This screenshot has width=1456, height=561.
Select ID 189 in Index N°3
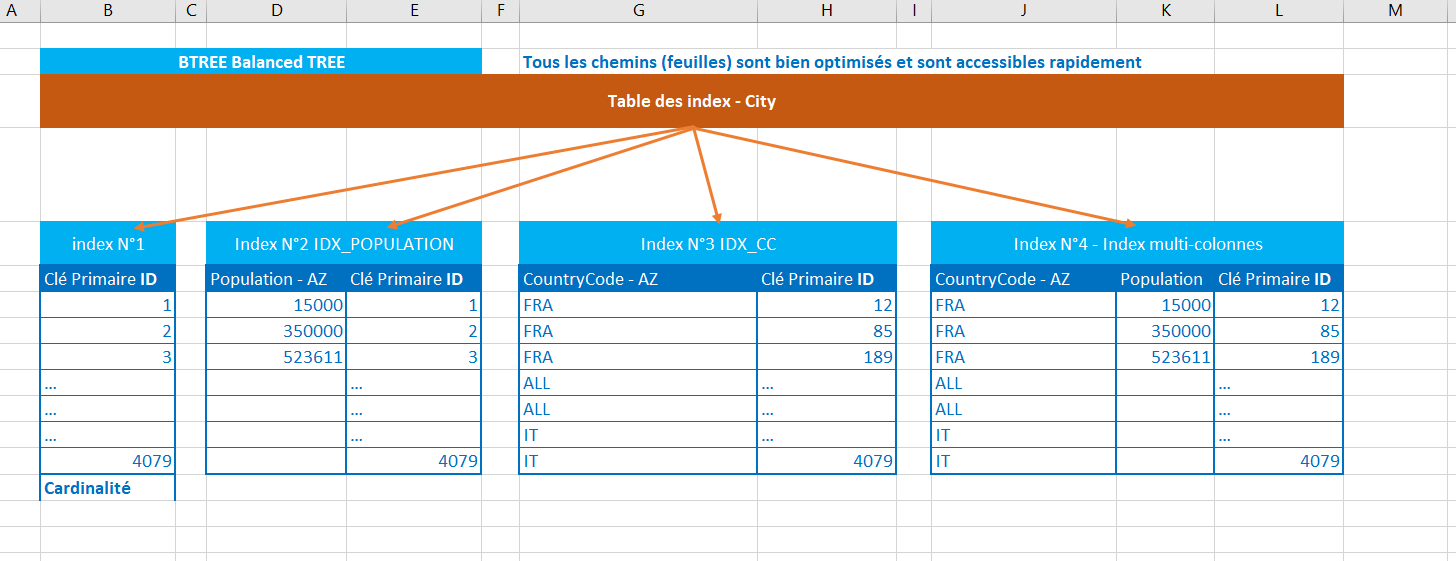coord(827,357)
